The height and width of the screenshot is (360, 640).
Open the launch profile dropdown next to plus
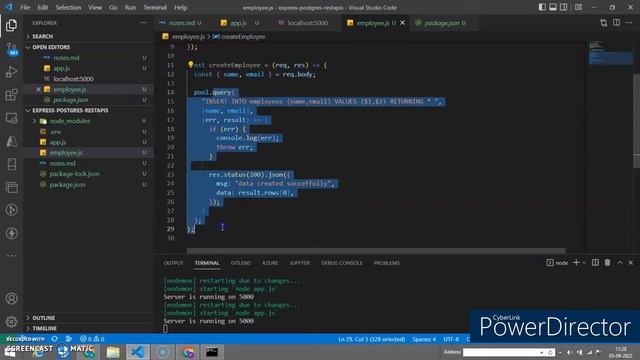coord(584,262)
